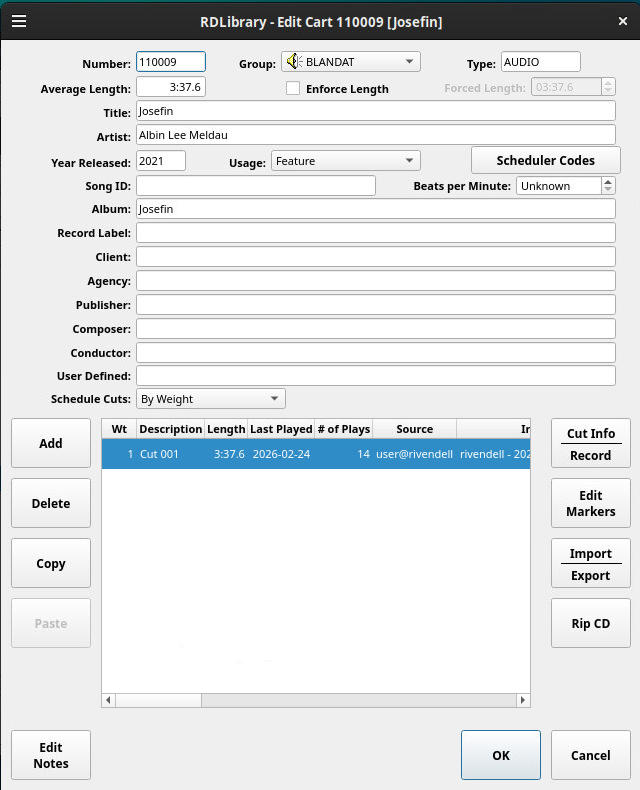The image size is (640, 790).
Task: Click the speaker icon in Group dropdown
Action: coord(294,62)
